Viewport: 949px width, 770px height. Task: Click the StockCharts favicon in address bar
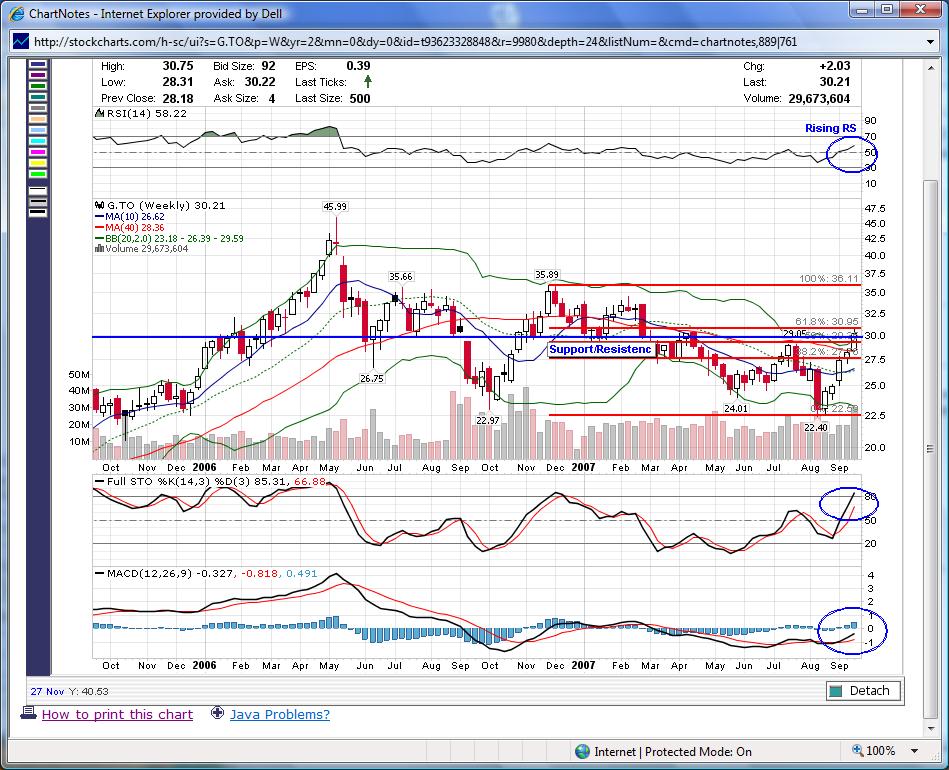(20, 41)
